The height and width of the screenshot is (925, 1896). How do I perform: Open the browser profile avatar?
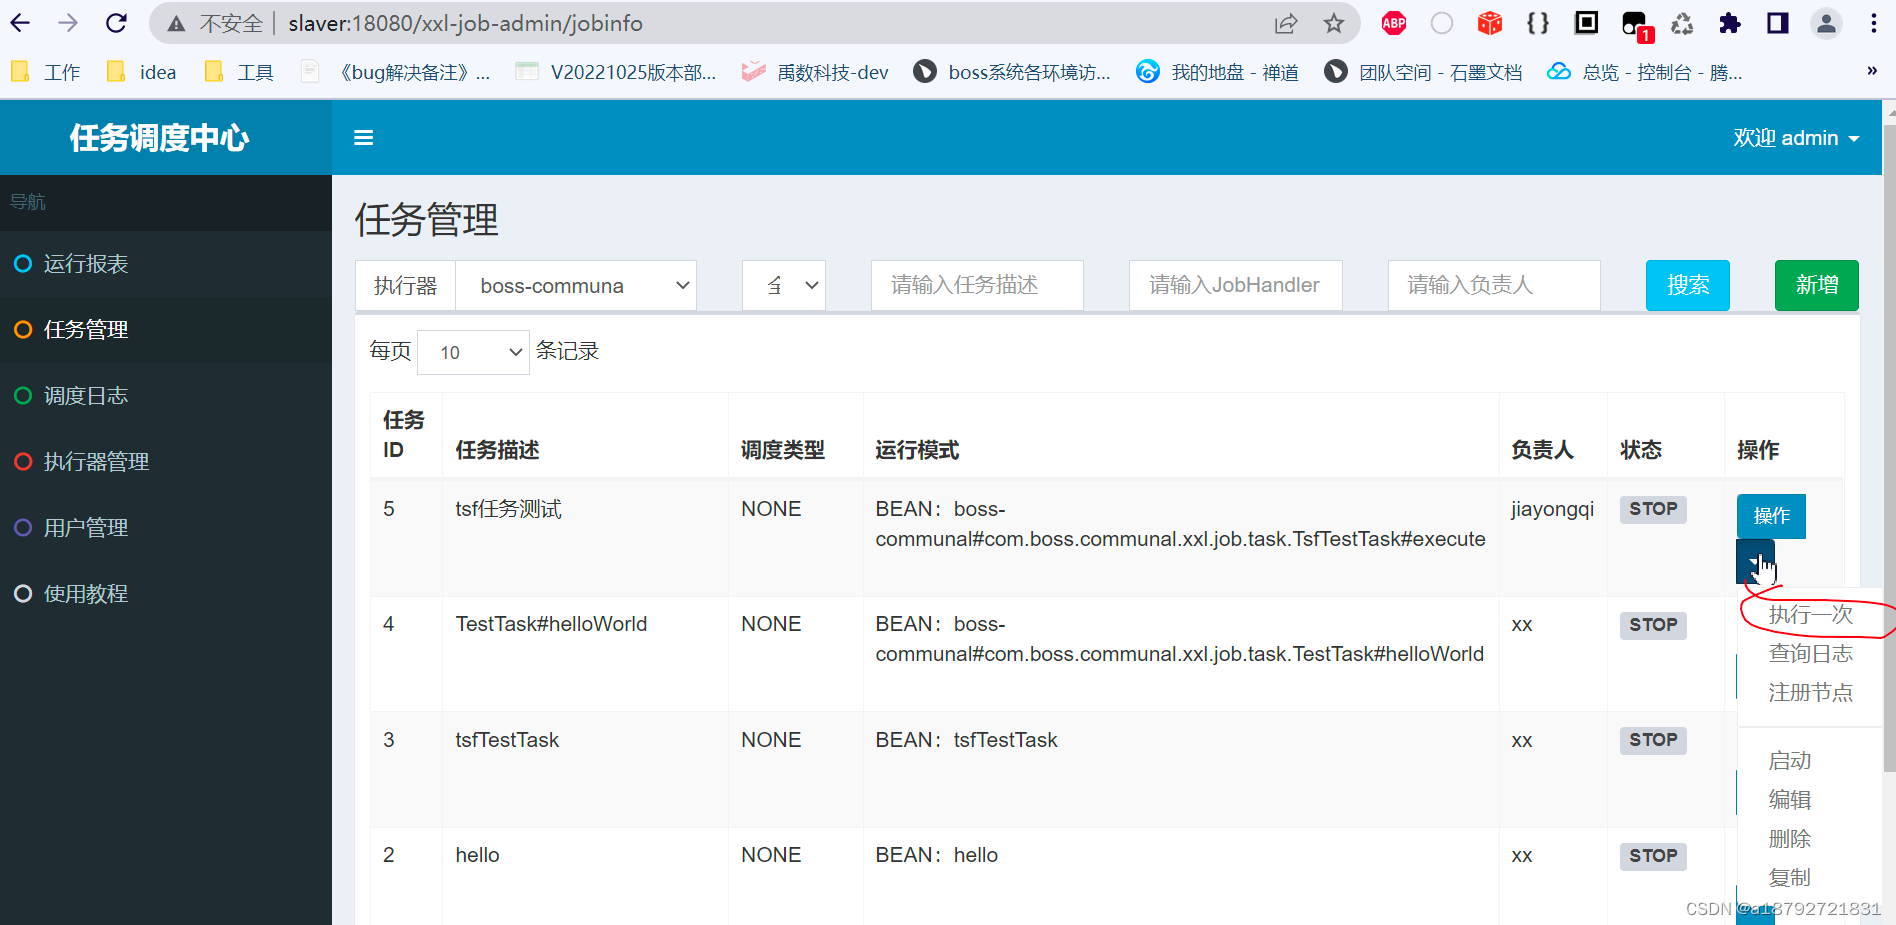point(1826,23)
